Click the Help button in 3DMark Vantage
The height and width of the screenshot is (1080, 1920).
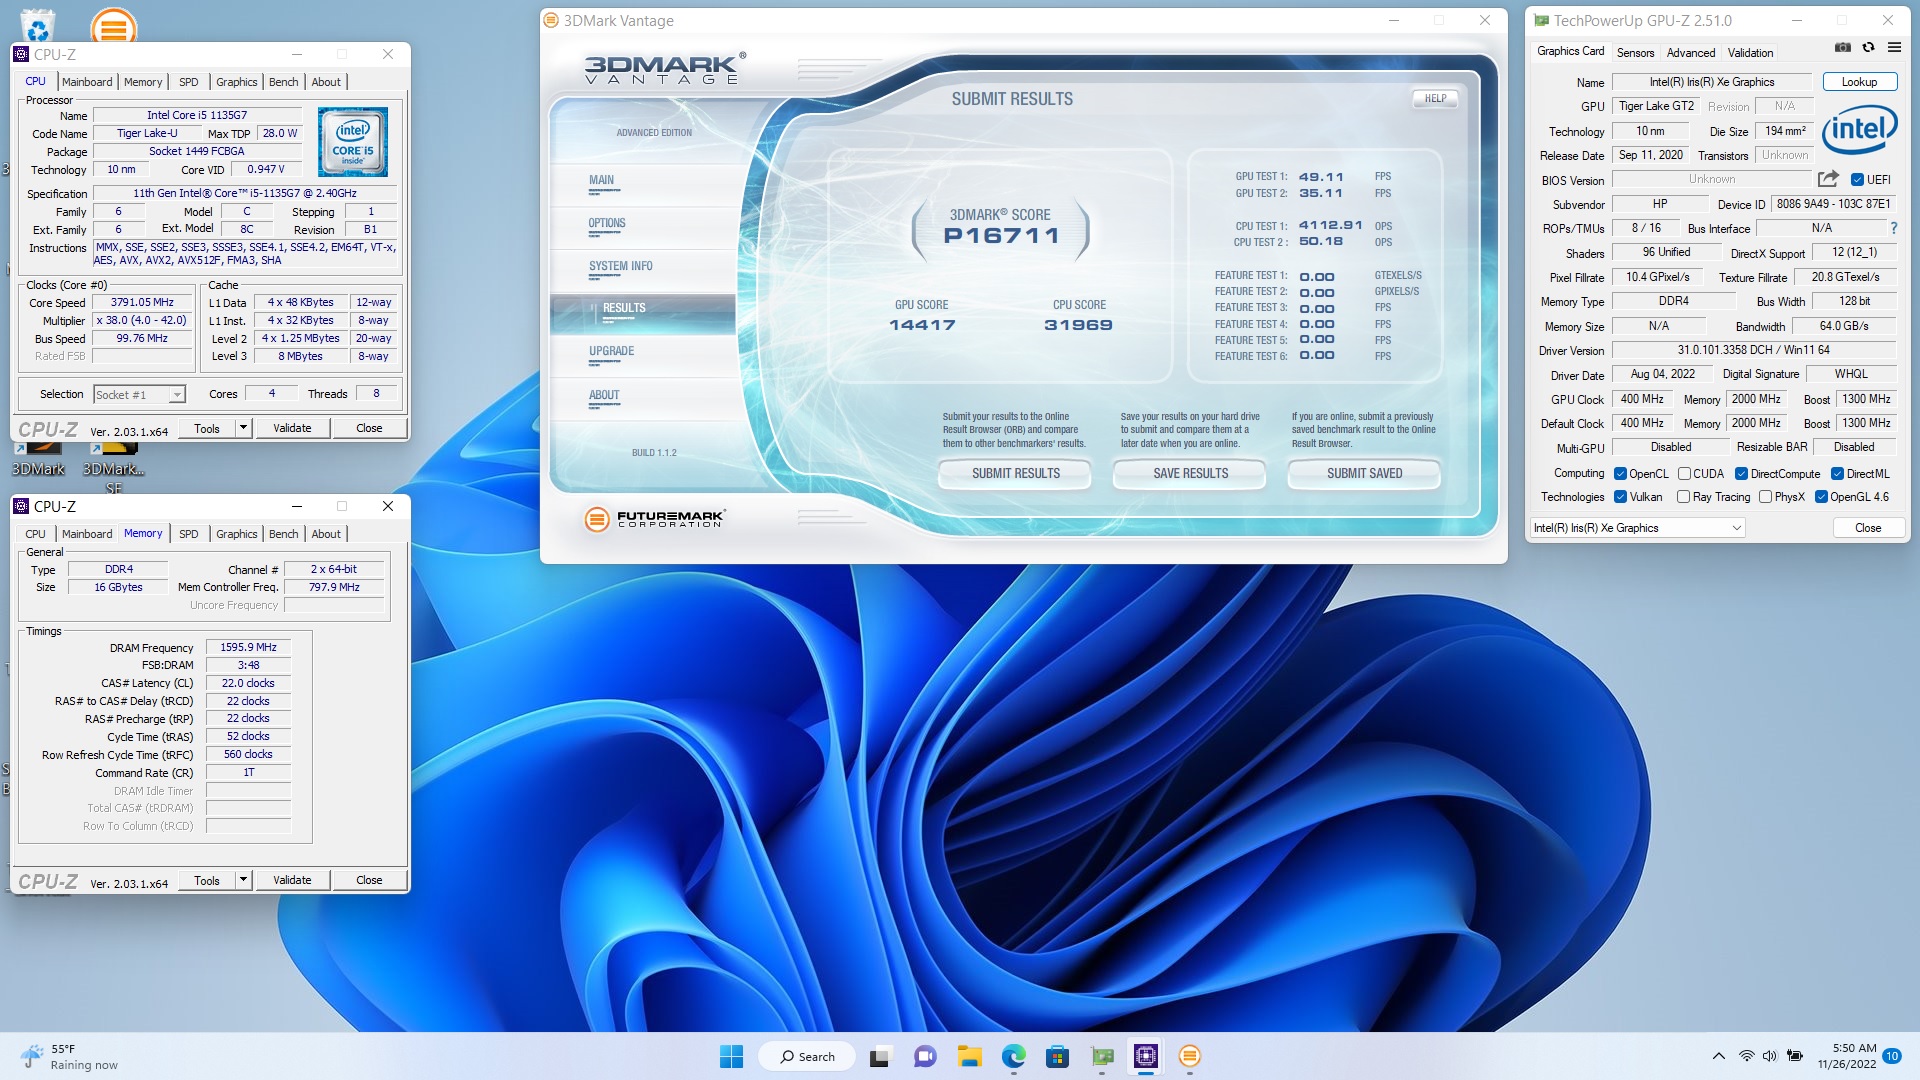click(1435, 98)
